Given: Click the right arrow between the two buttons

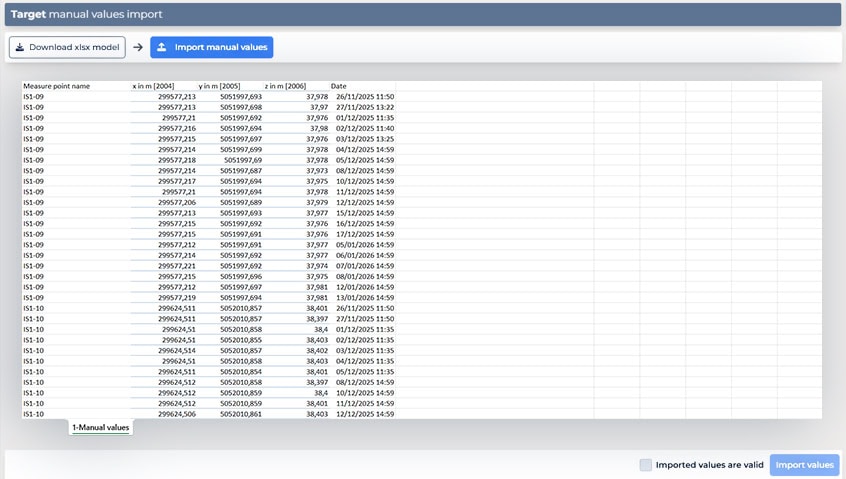Looking at the screenshot, I should click(138, 47).
